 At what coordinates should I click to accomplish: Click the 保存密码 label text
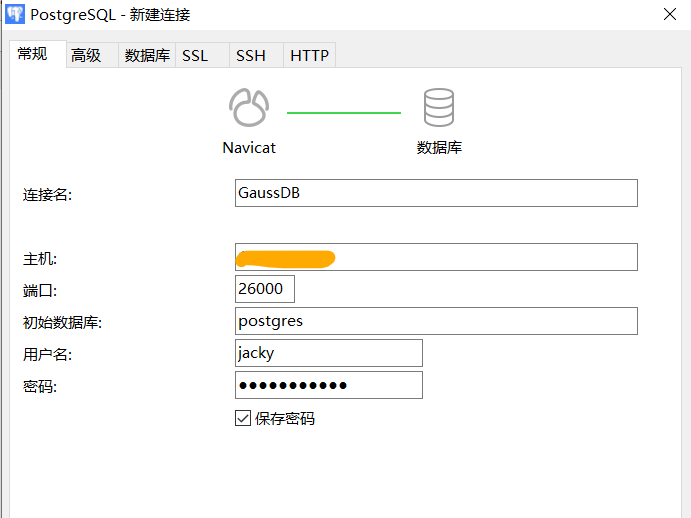[x=285, y=418]
